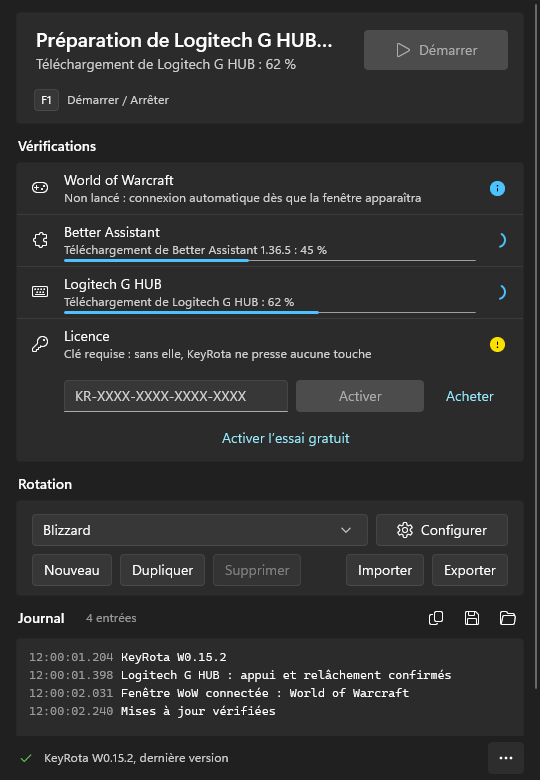Click the blue info icon for World of Warcraft
The width and height of the screenshot is (540, 780).
click(x=497, y=189)
